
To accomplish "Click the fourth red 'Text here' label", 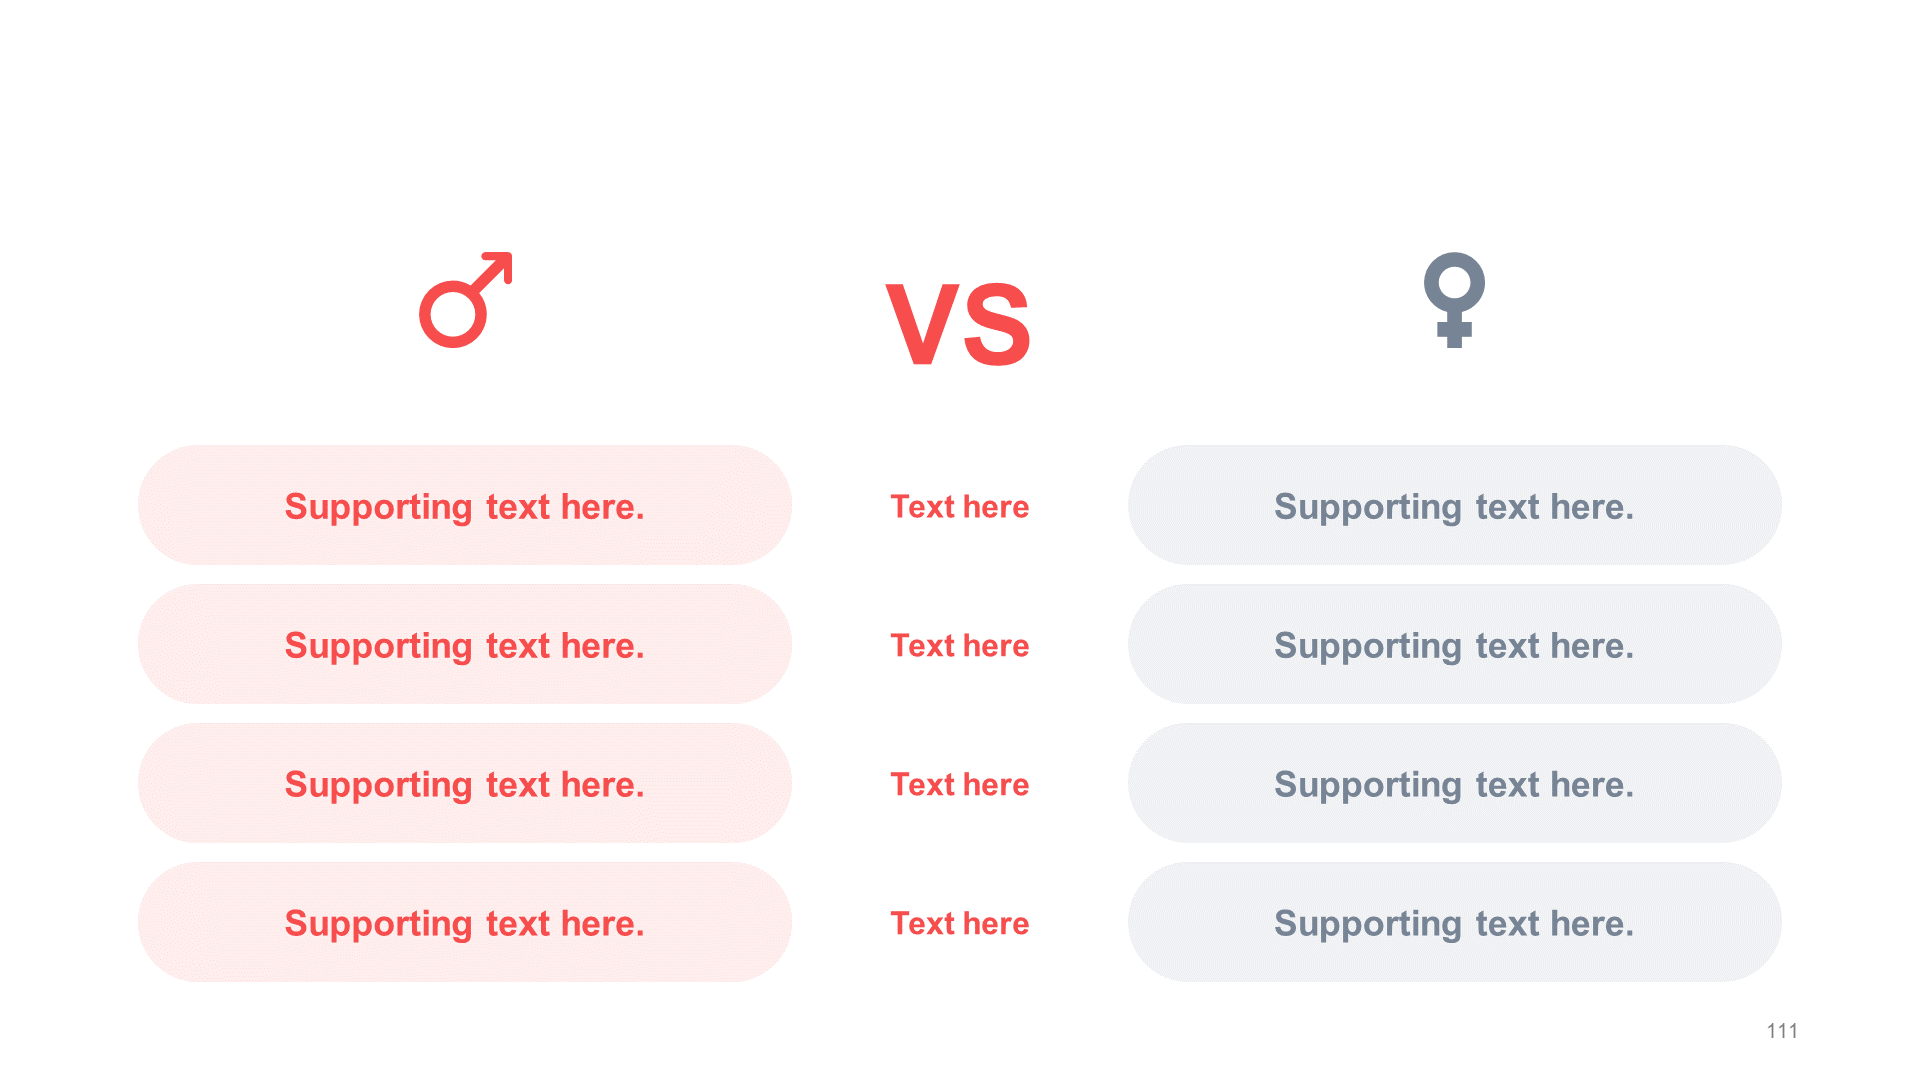I will 960,924.
